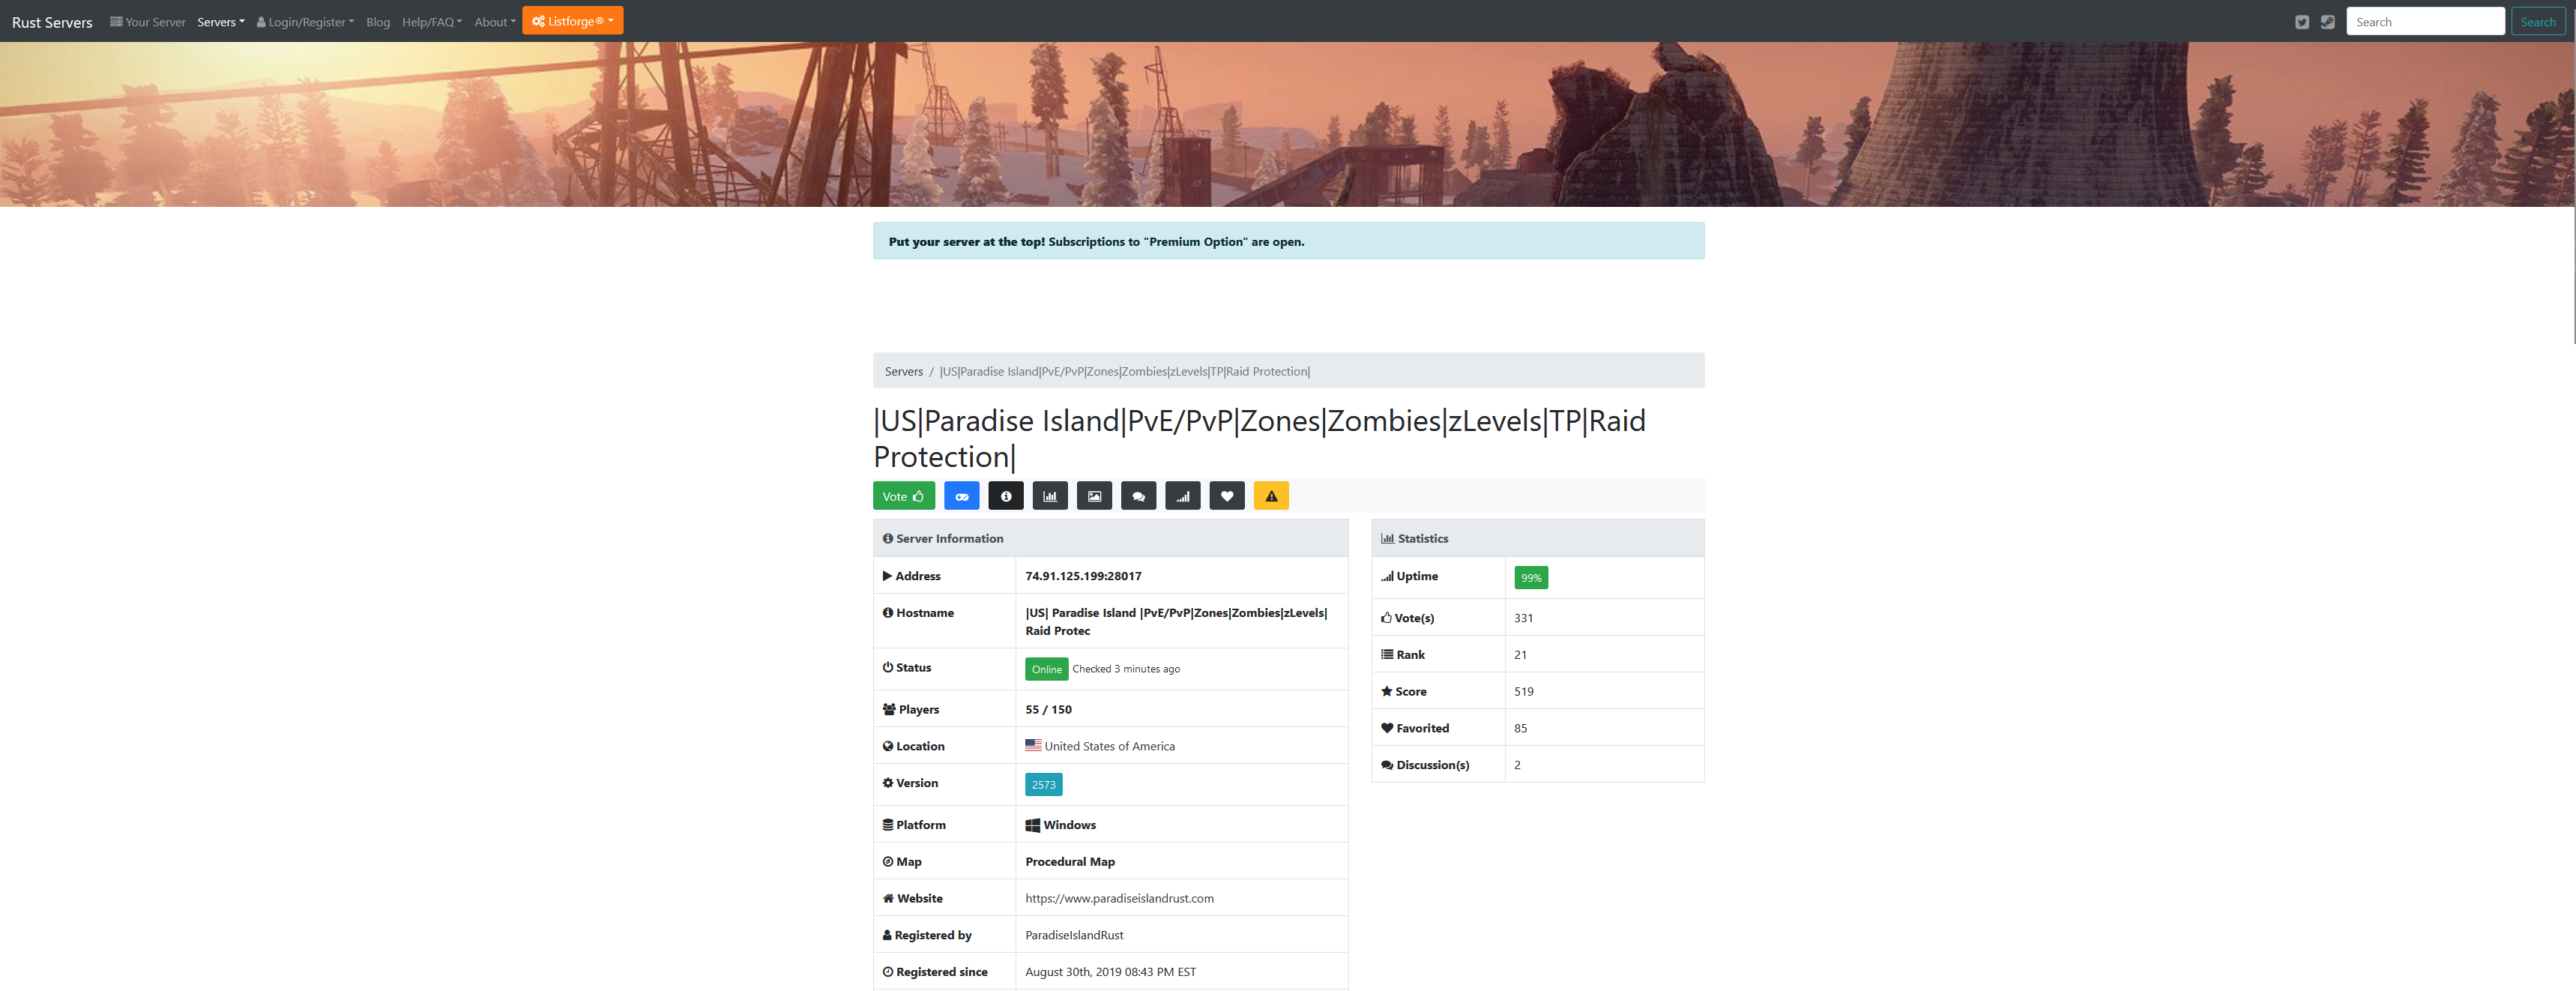Click the hostname value text
Viewport: 2576px width, 991px height.
[x=1176, y=622]
